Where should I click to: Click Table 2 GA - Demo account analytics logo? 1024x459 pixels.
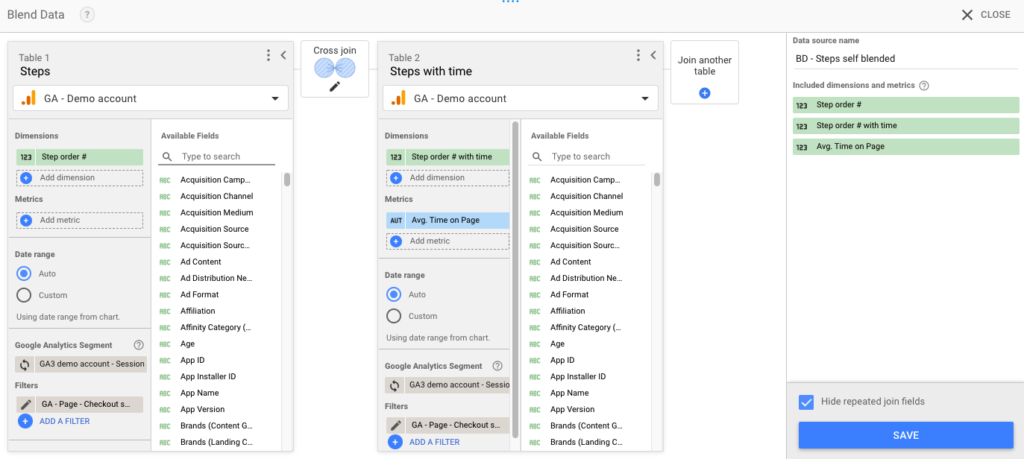pos(398,99)
